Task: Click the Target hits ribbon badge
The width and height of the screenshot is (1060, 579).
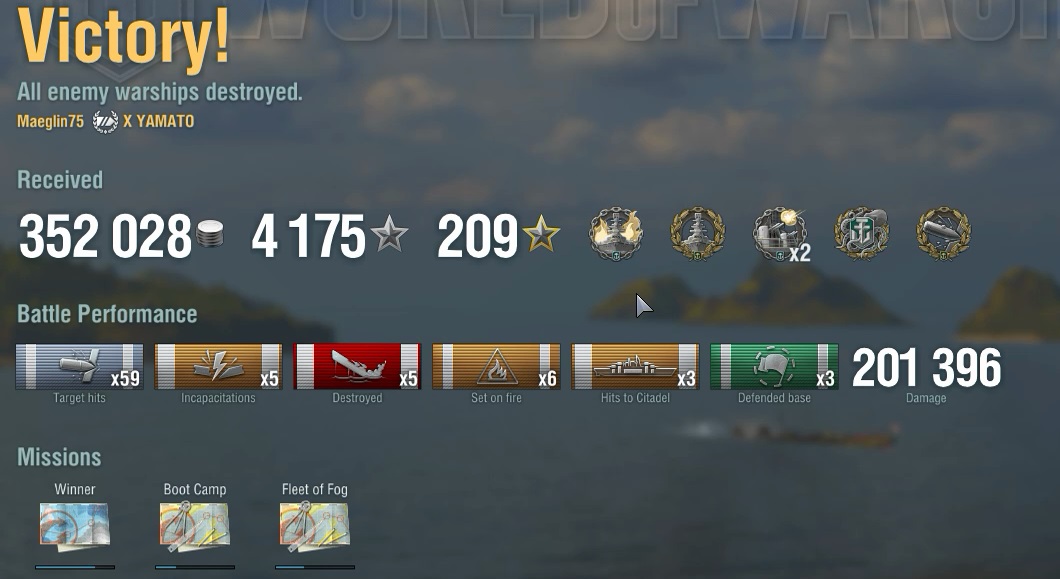Action: click(79, 367)
